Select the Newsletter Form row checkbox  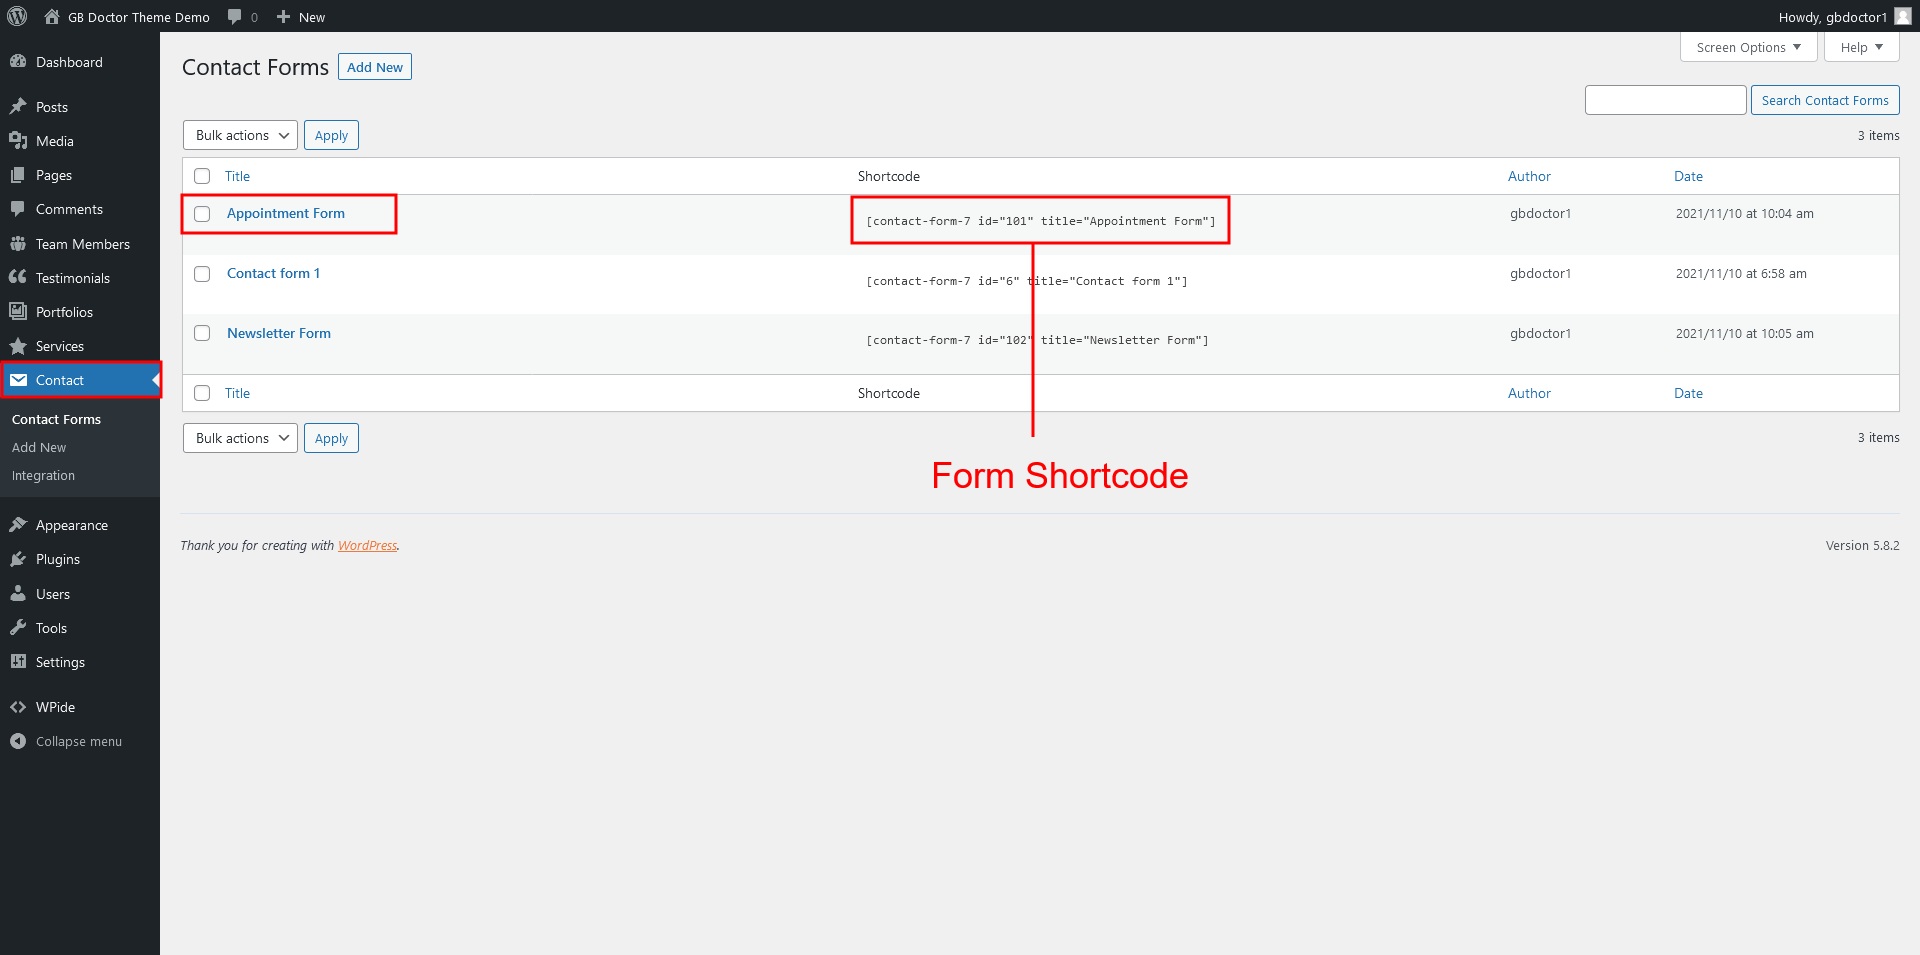(202, 333)
